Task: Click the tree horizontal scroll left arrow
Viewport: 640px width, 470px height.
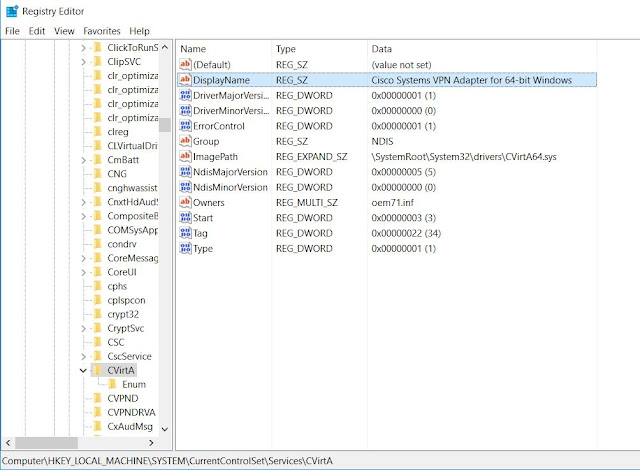Action: coord(8,443)
